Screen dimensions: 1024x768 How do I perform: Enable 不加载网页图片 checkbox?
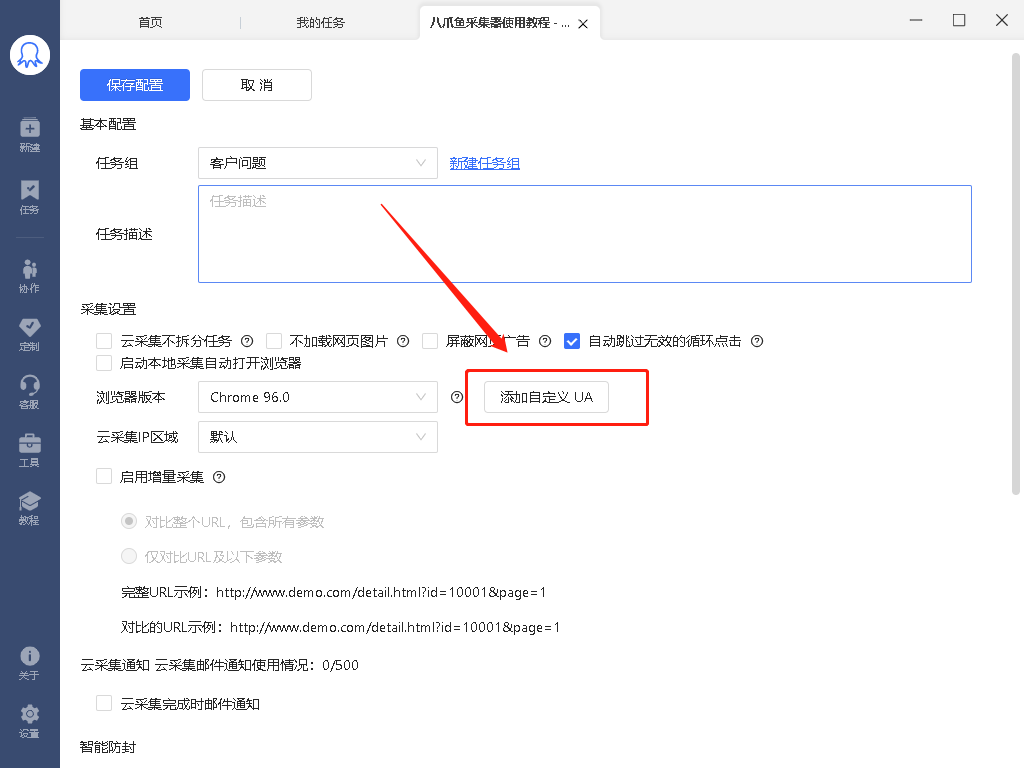click(274, 341)
